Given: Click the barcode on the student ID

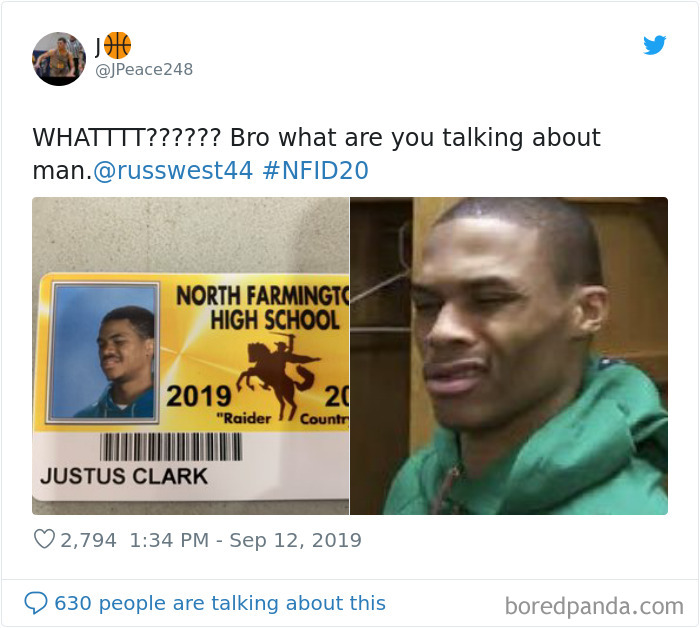Looking at the screenshot, I should coord(171,447).
